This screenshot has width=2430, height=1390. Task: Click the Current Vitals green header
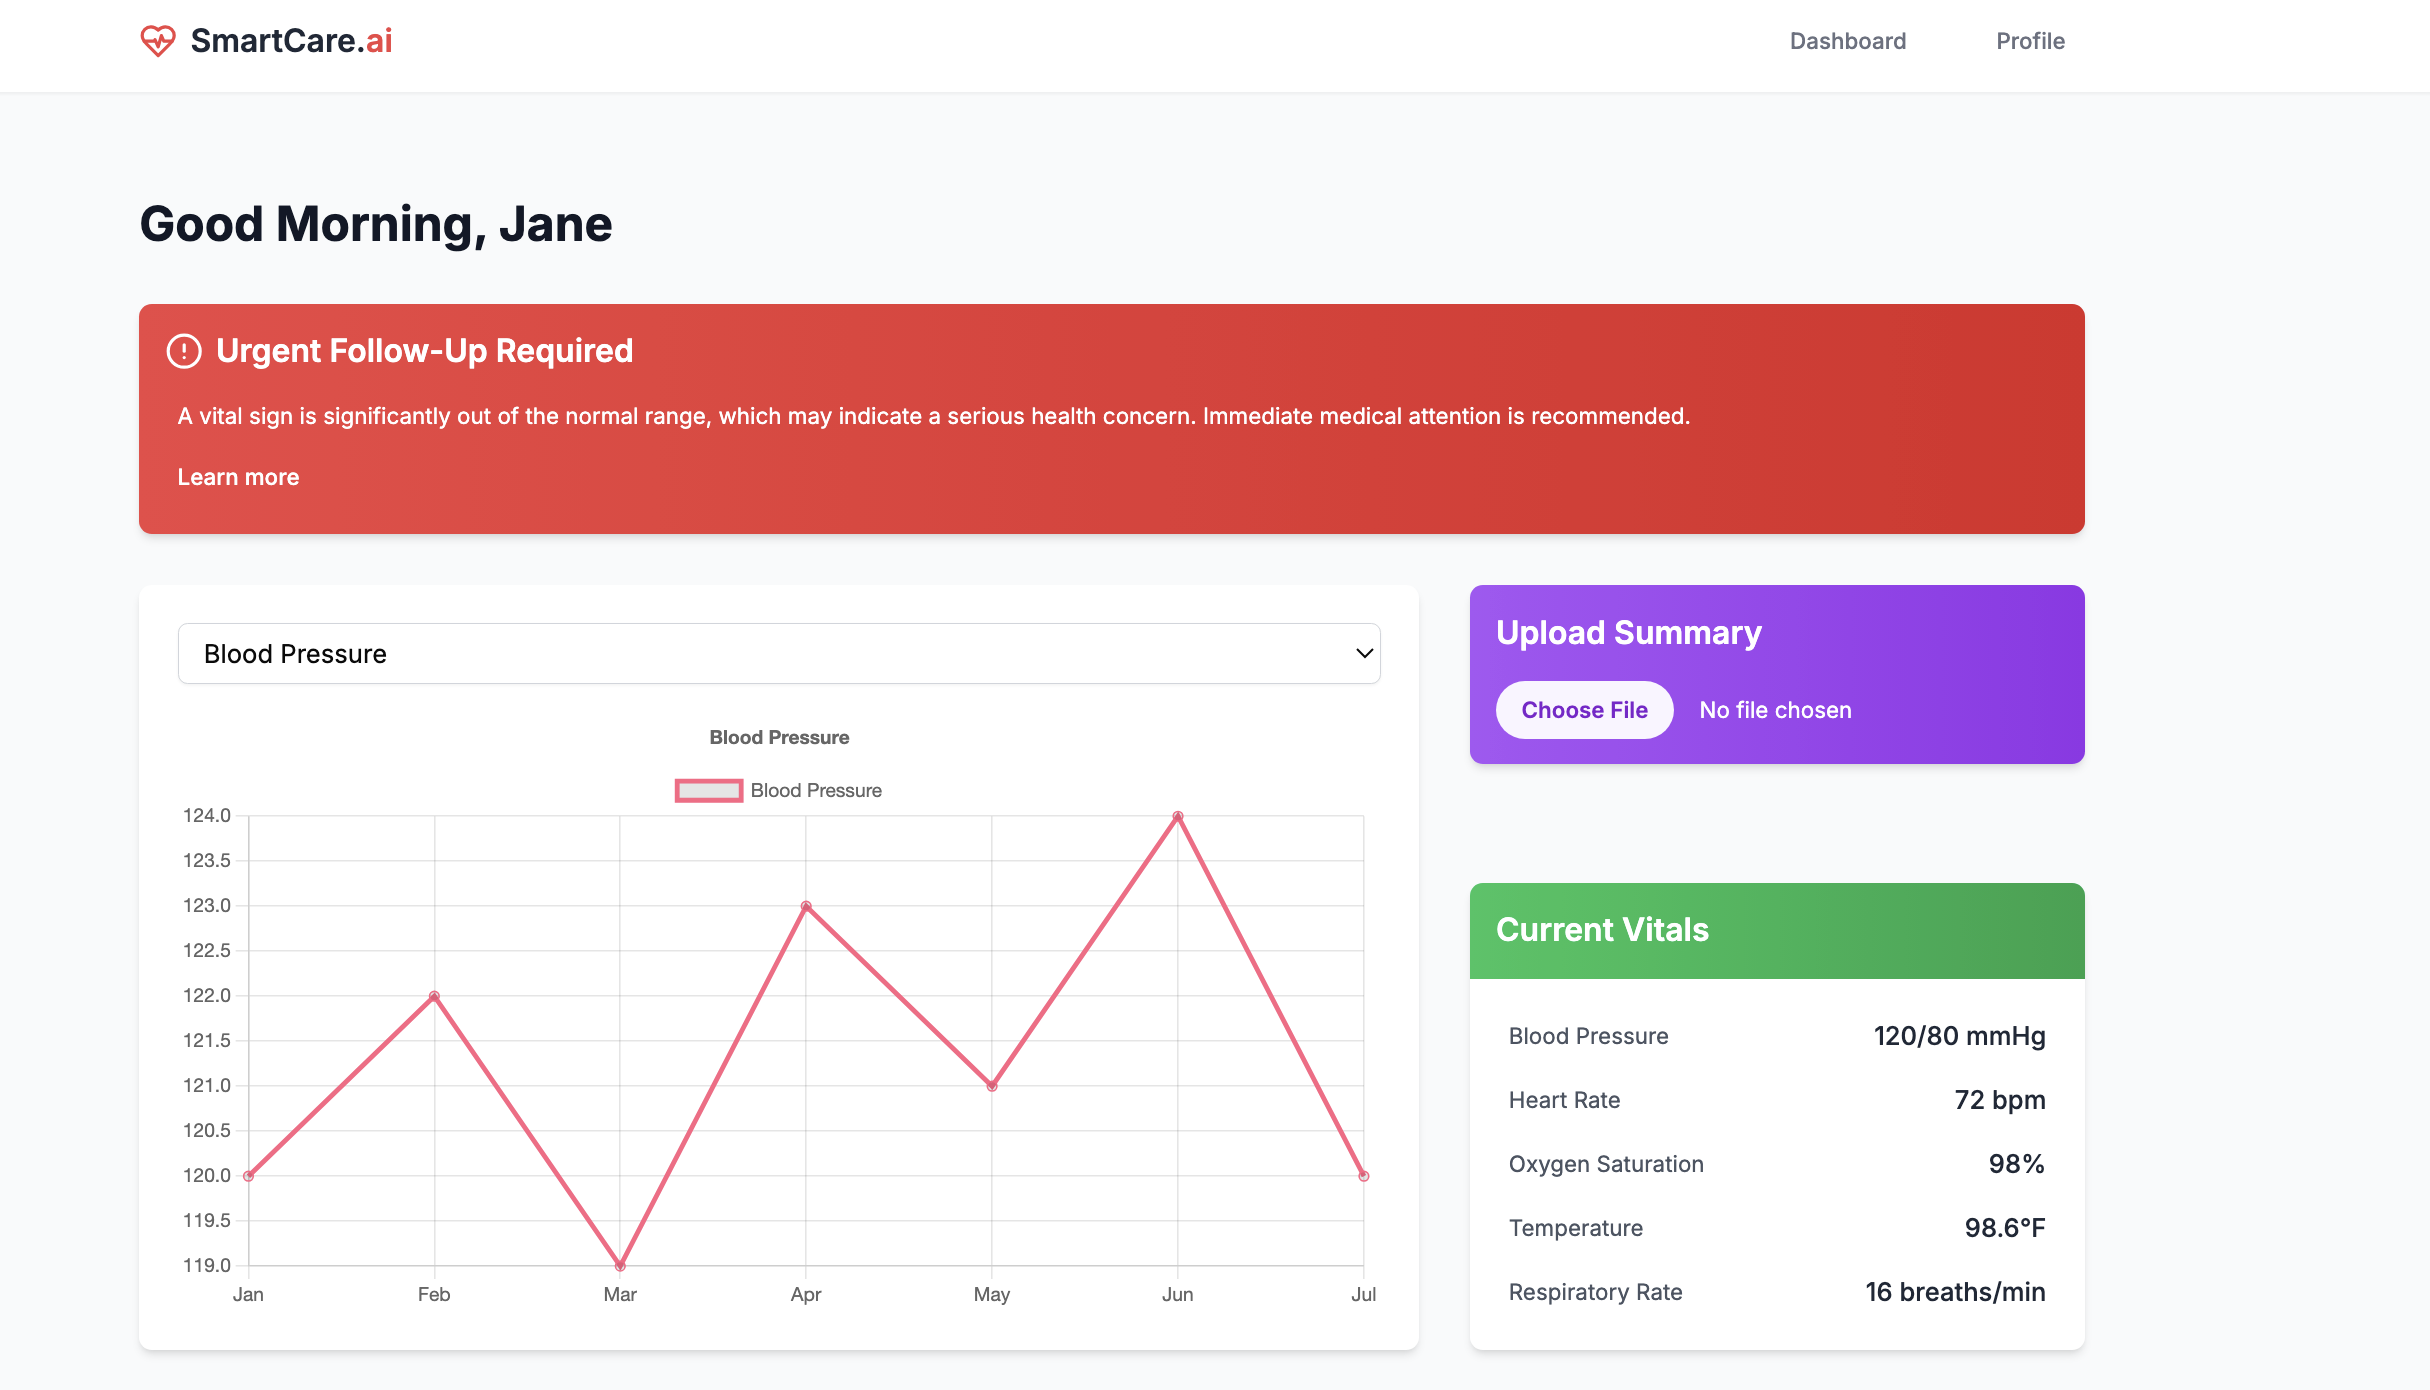1776,930
